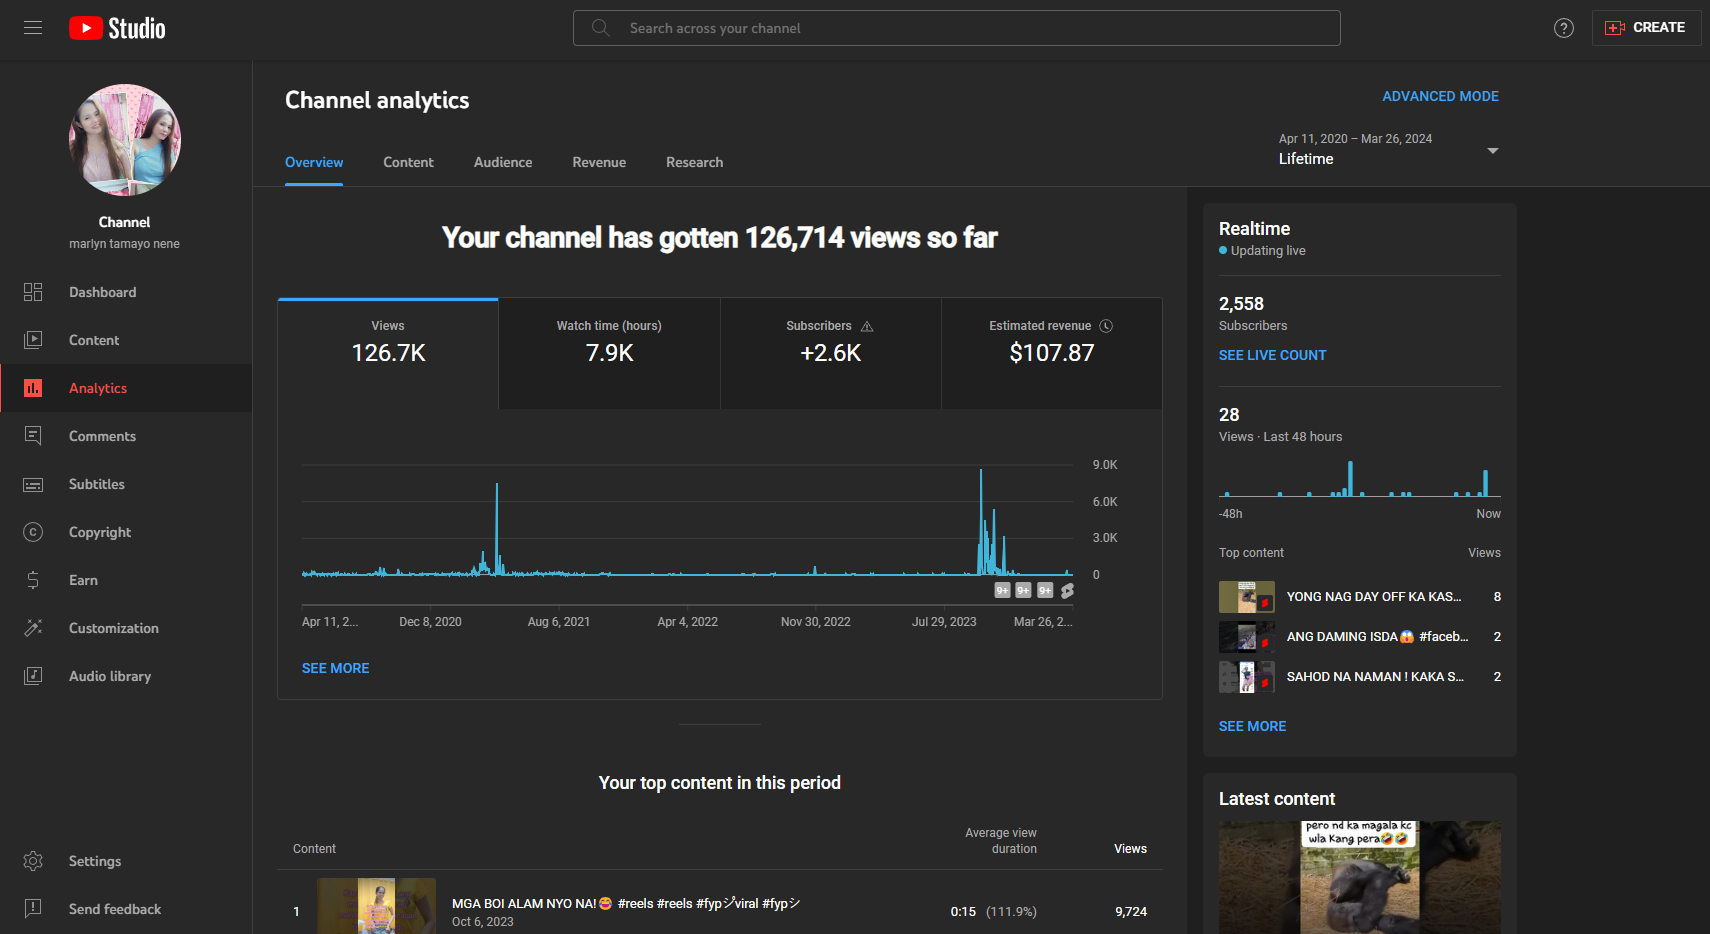Open the hamburger menu icon
This screenshot has height=934, width=1710.
point(33,28)
